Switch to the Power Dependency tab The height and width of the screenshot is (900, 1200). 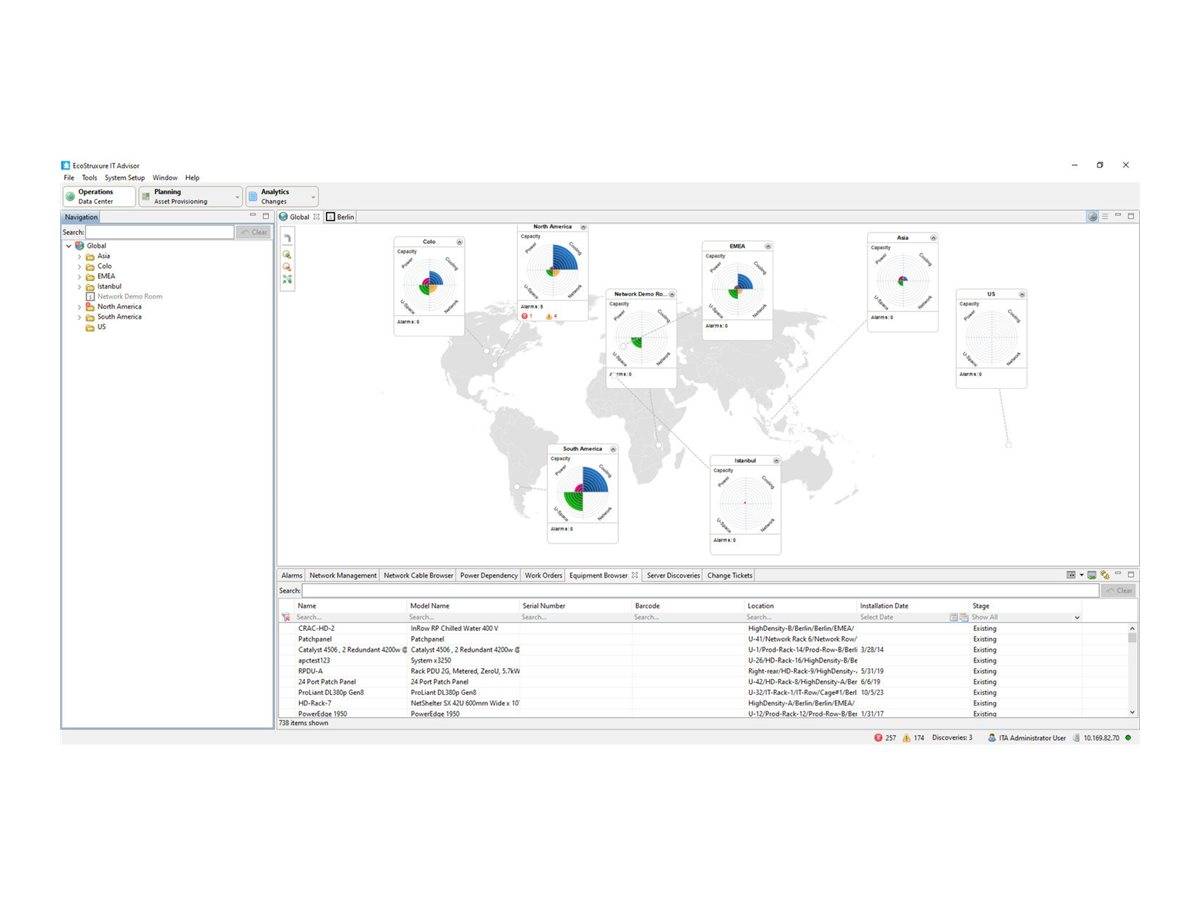point(490,575)
